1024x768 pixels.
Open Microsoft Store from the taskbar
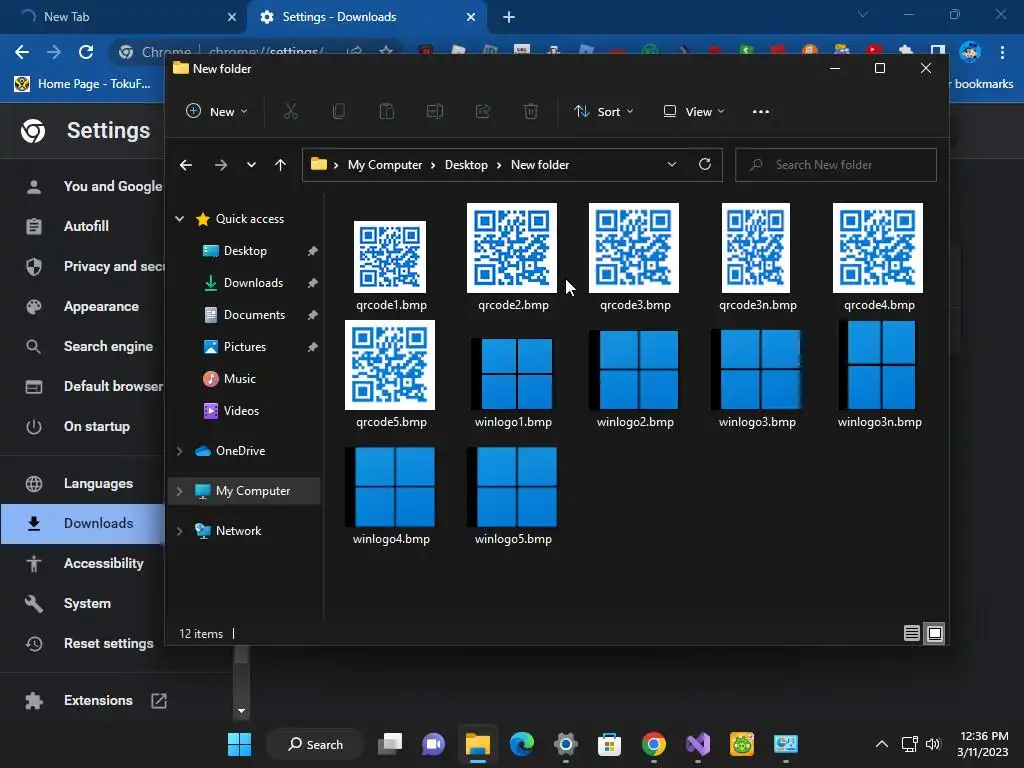click(609, 744)
